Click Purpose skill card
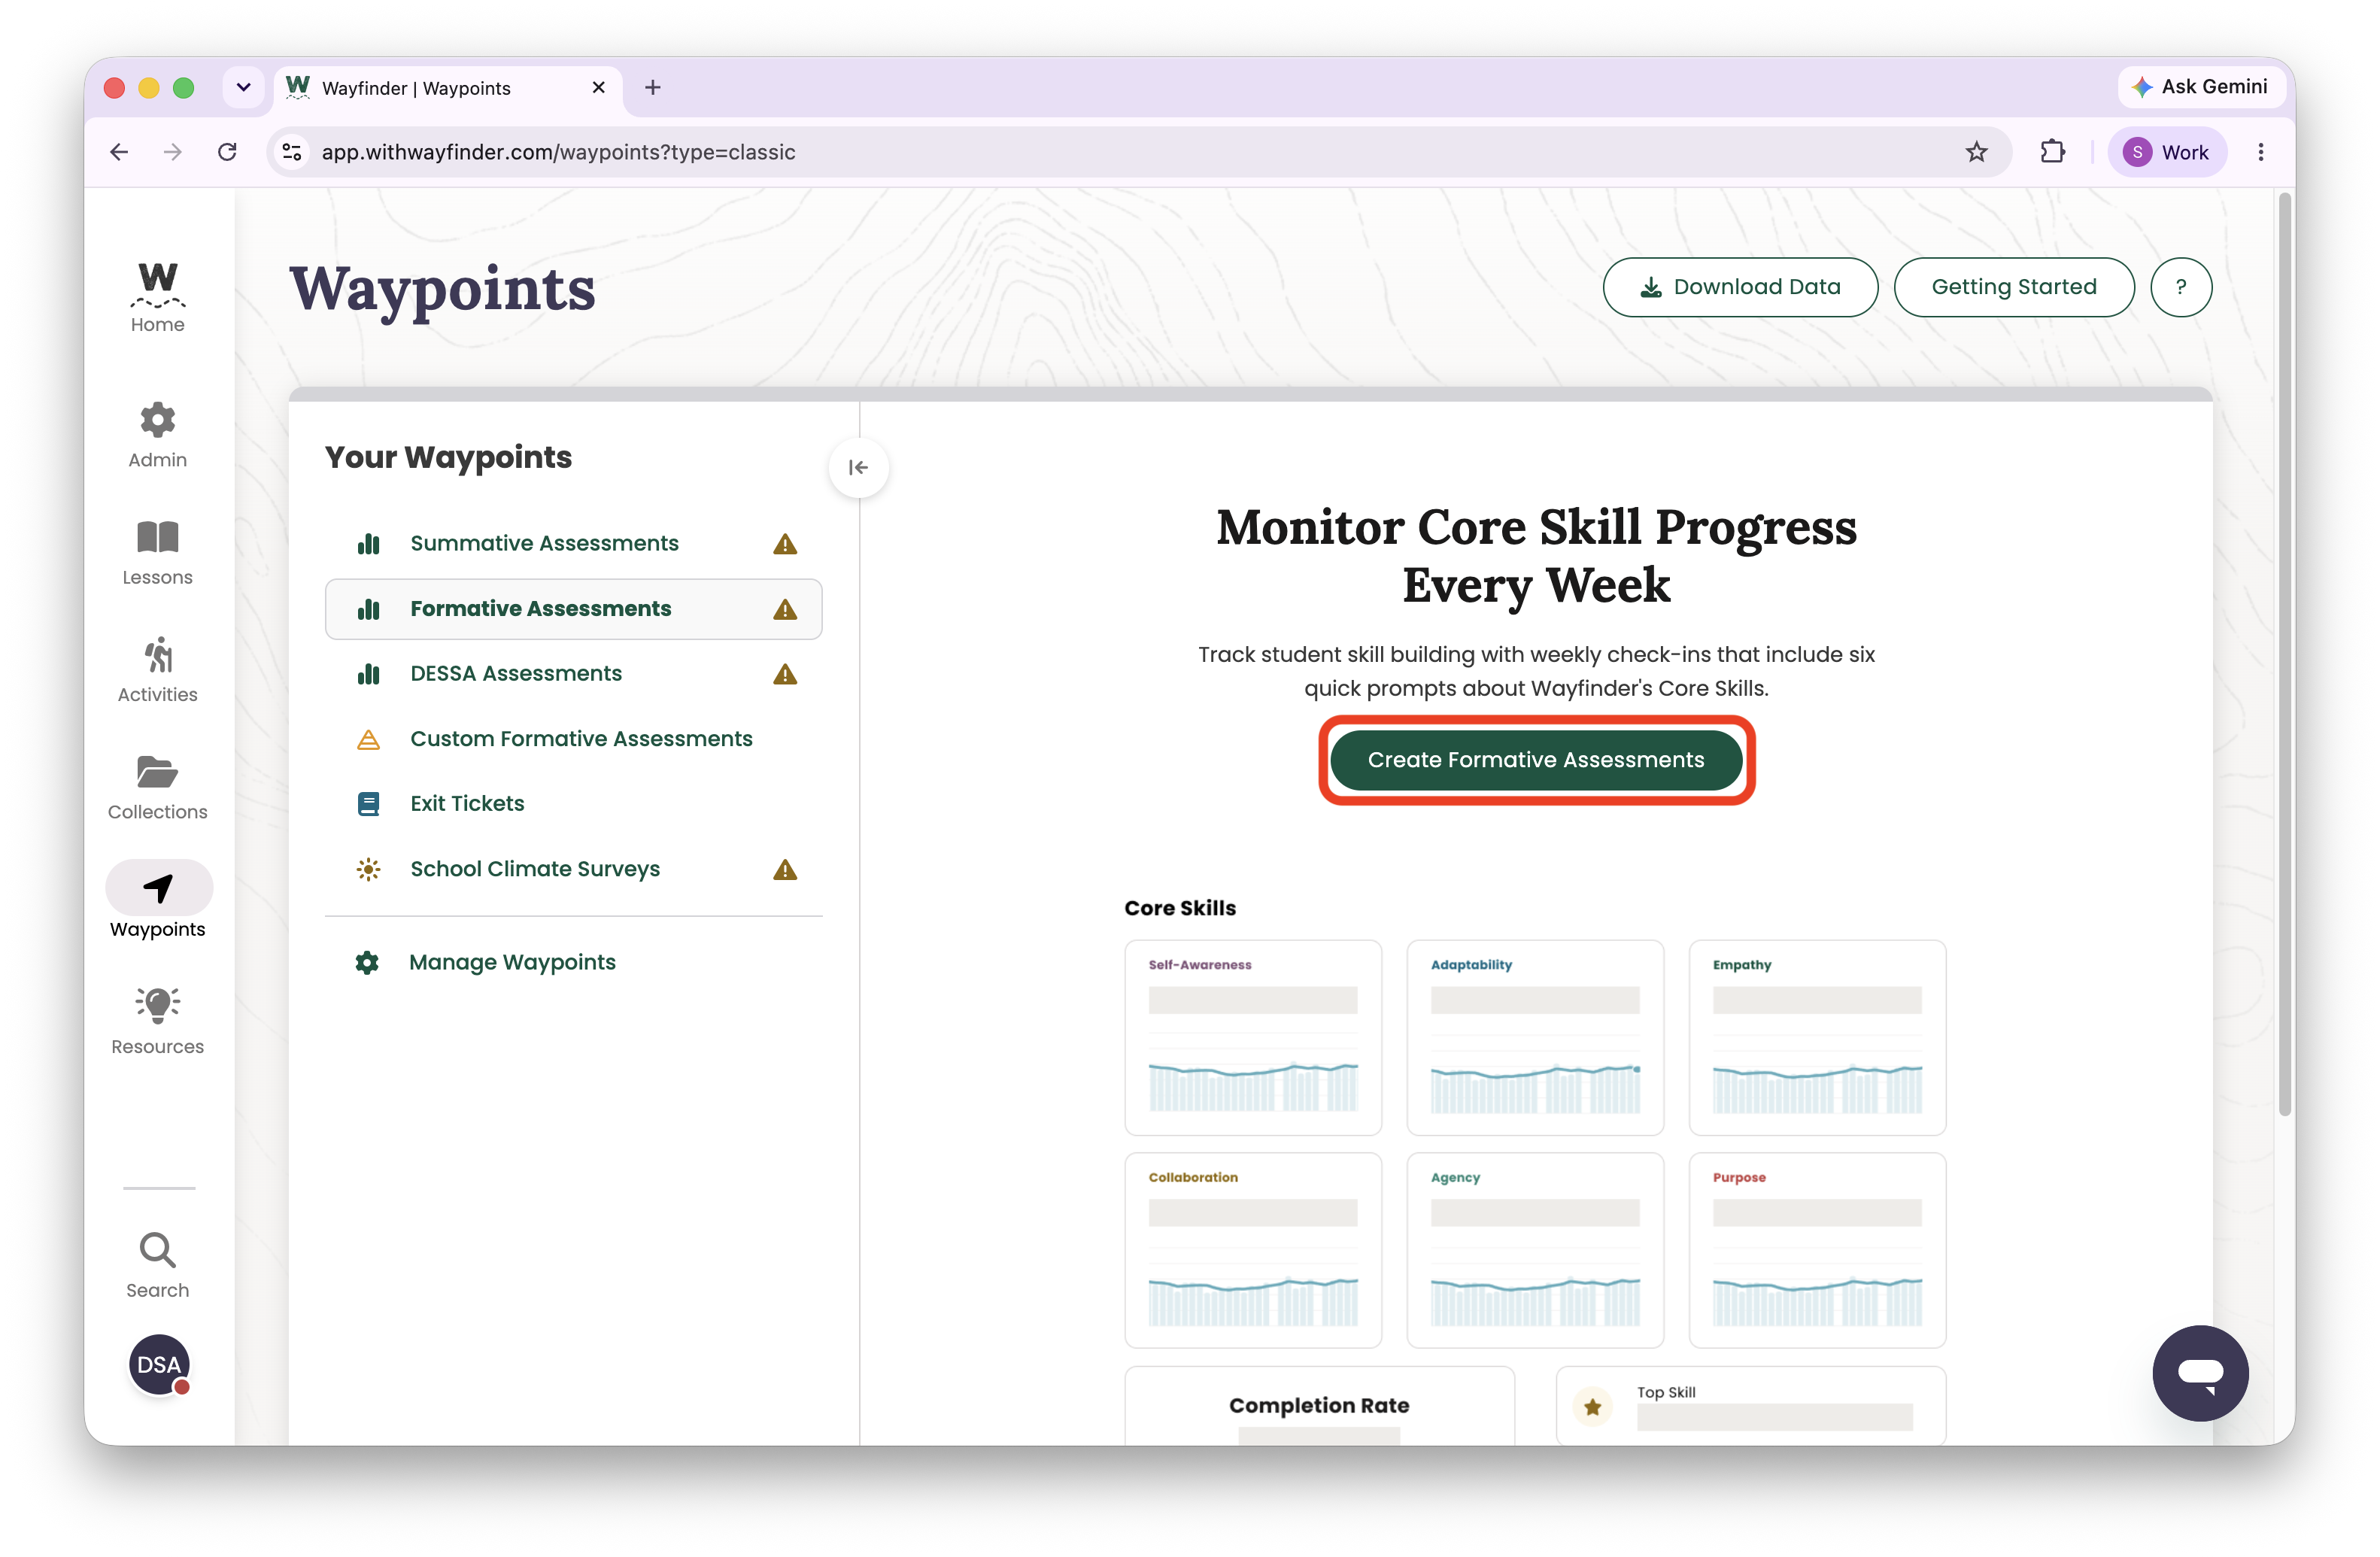This screenshot has width=2380, height=1557. tap(1817, 1250)
